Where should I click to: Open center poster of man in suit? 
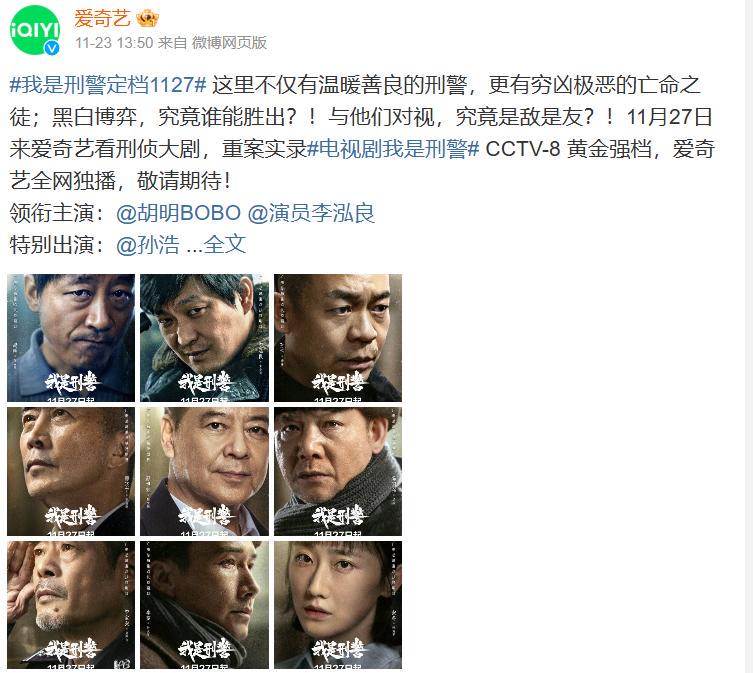coord(205,472)
